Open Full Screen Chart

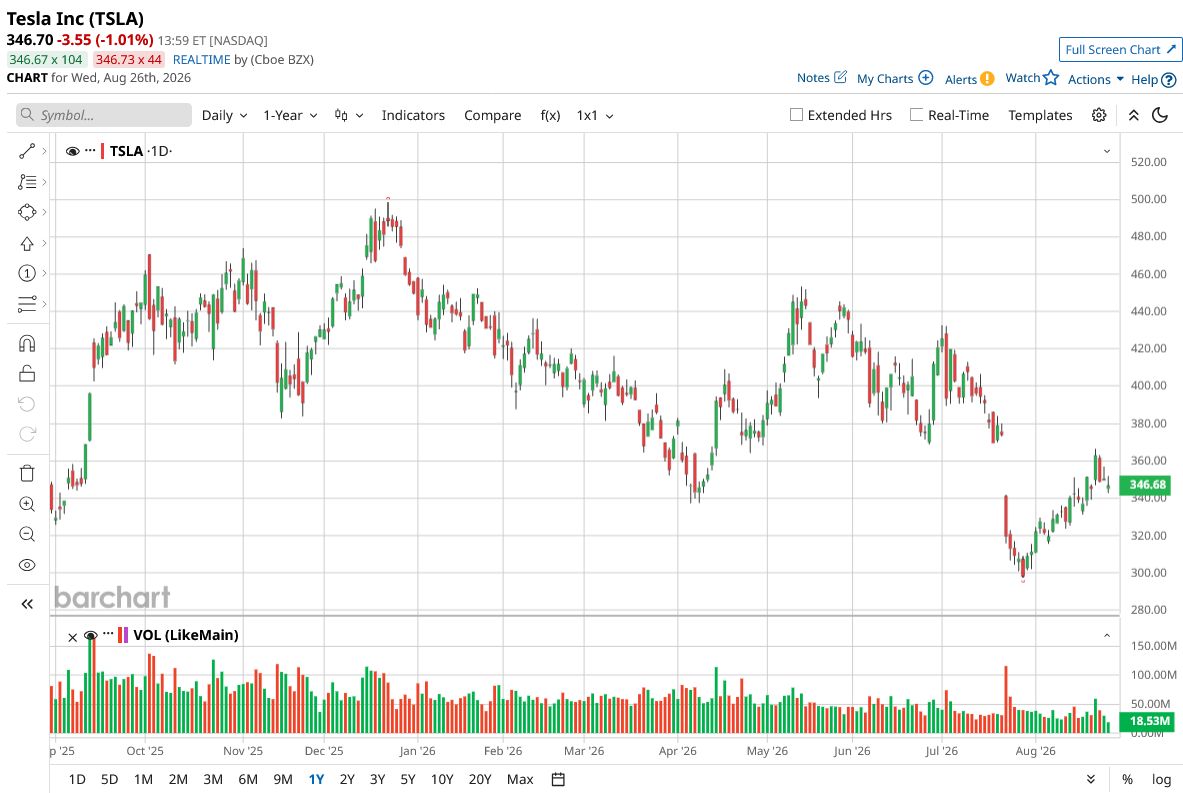click(x=1120, y=50)
